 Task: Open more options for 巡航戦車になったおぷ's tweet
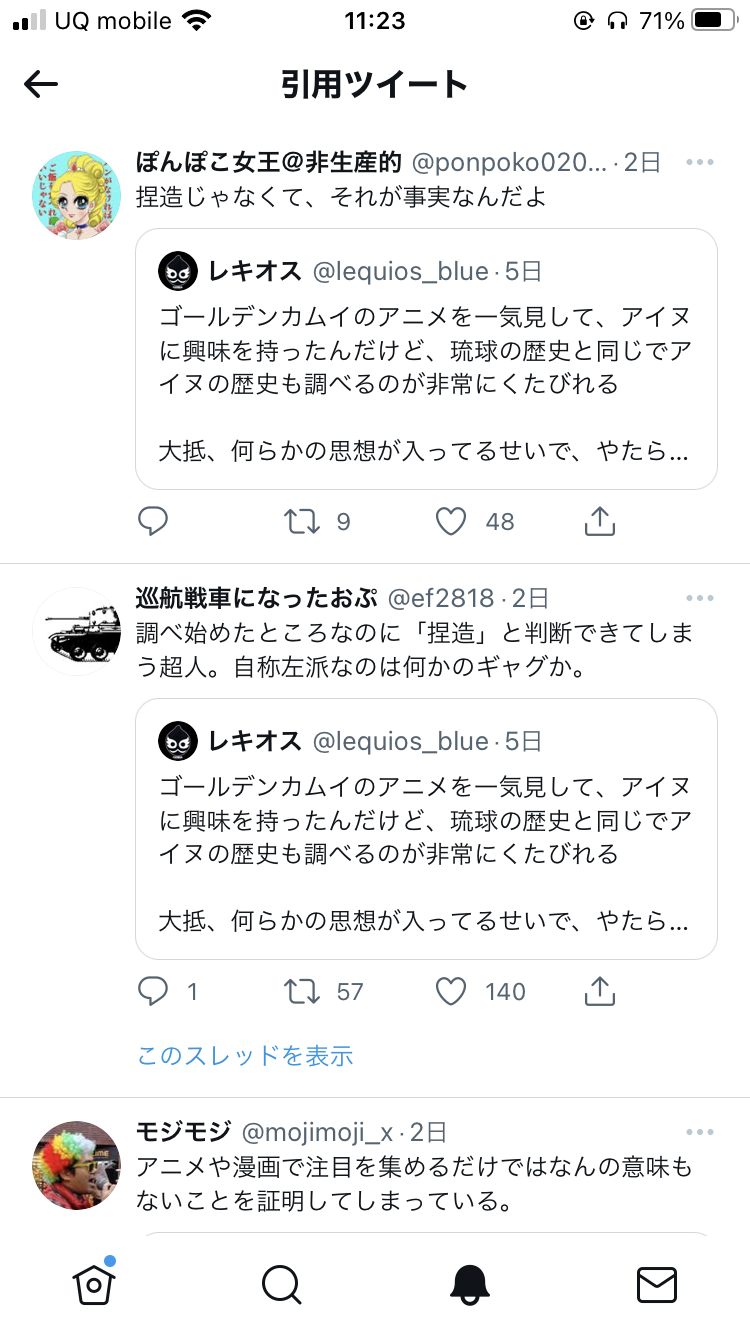pyautogui.click(x=700, y=598)
